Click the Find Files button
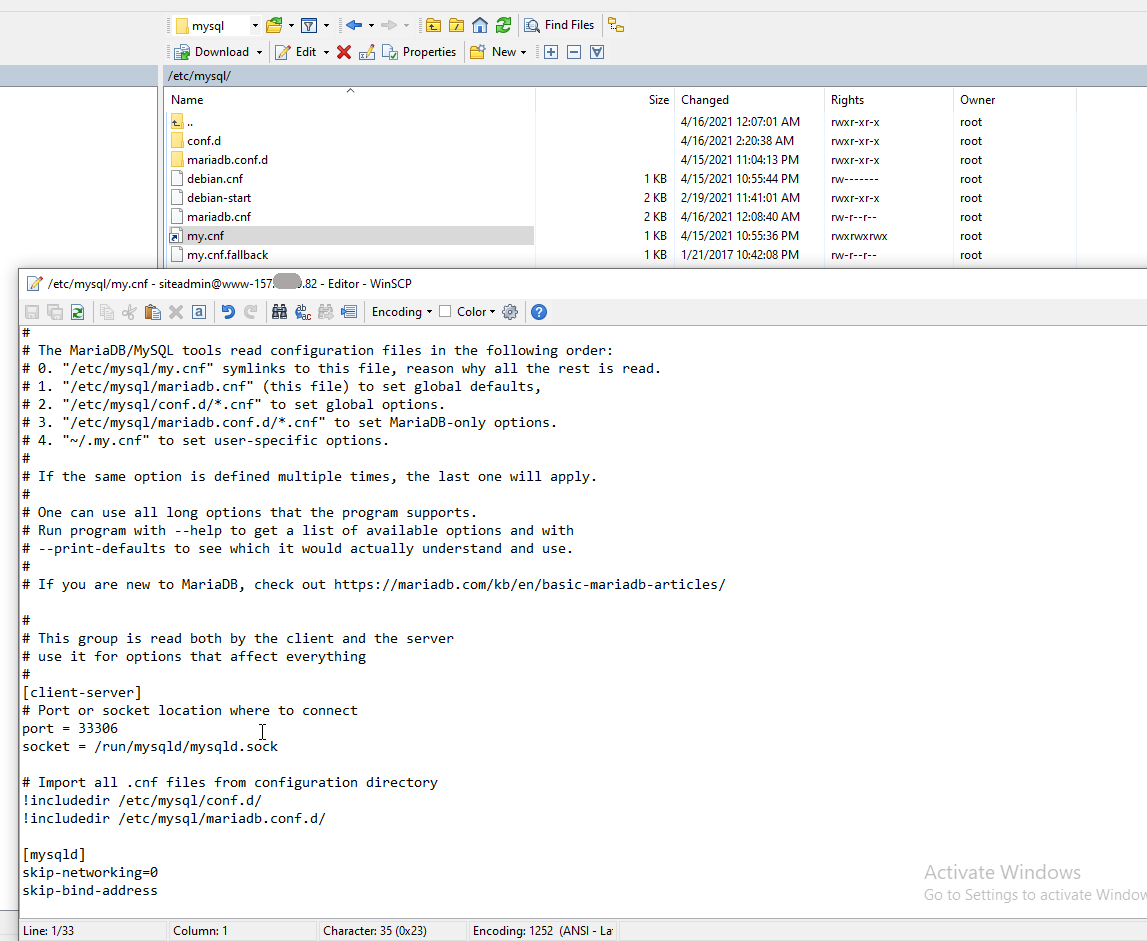The height and width of the screenshot is (941, 1147). [560, 26]
